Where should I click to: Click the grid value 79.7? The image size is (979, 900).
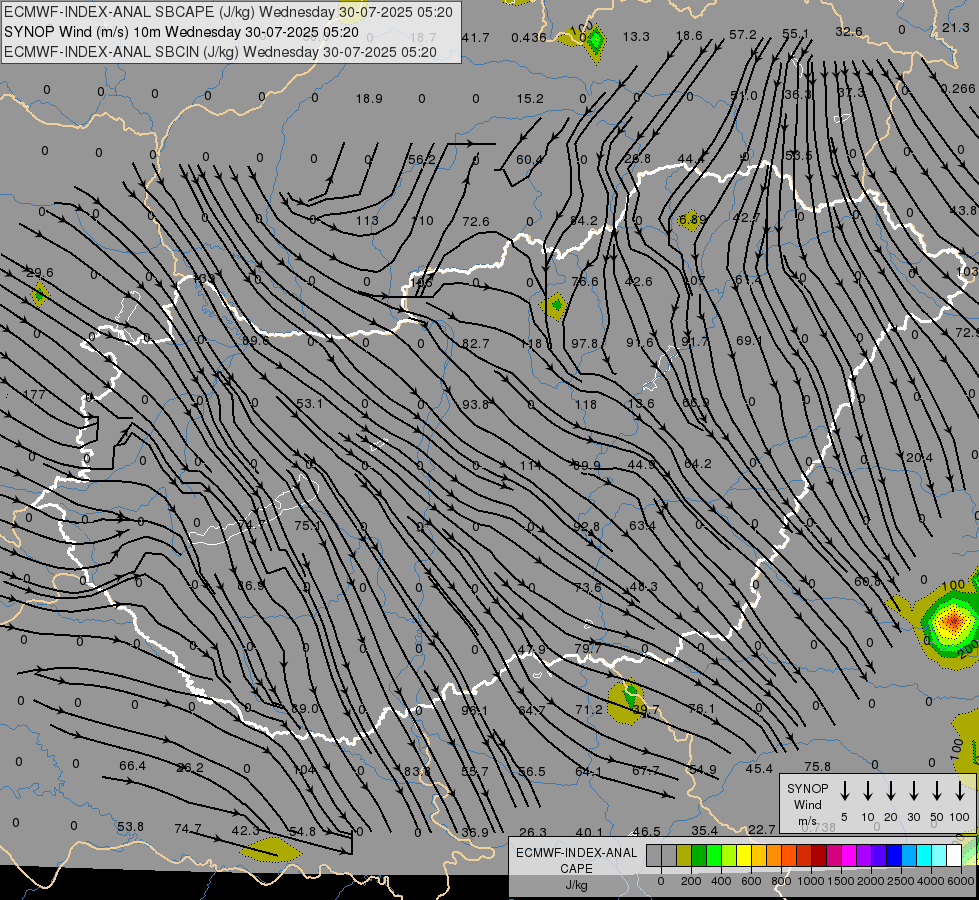(x=588, y=648)
